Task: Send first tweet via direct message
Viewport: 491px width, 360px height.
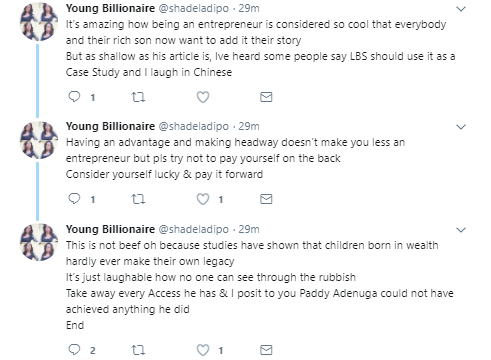Action: pyautogui.click(x=266, y=97)
